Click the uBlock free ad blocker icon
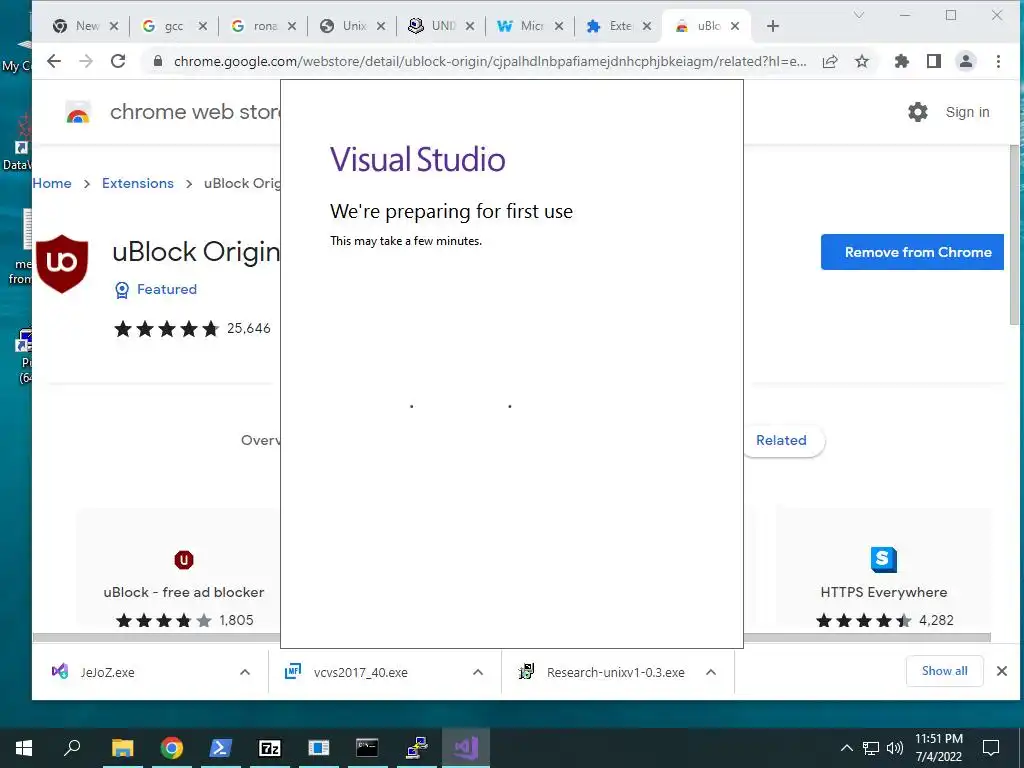Image resolution: width=1024 pixels, height=768 pixels. coord(184,560)
